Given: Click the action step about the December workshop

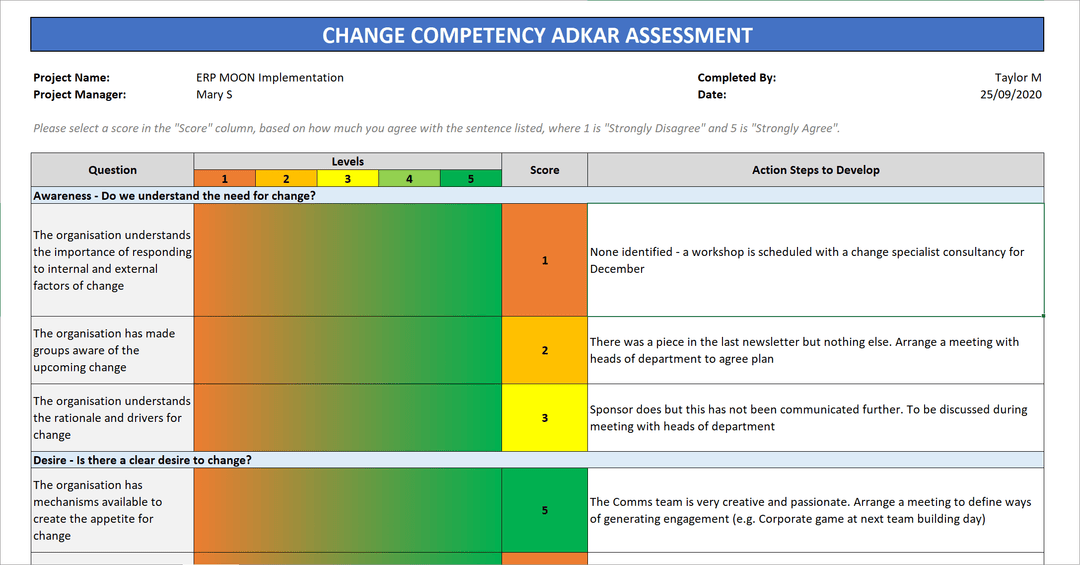Looking at the screenshot, I should (806, 260).
